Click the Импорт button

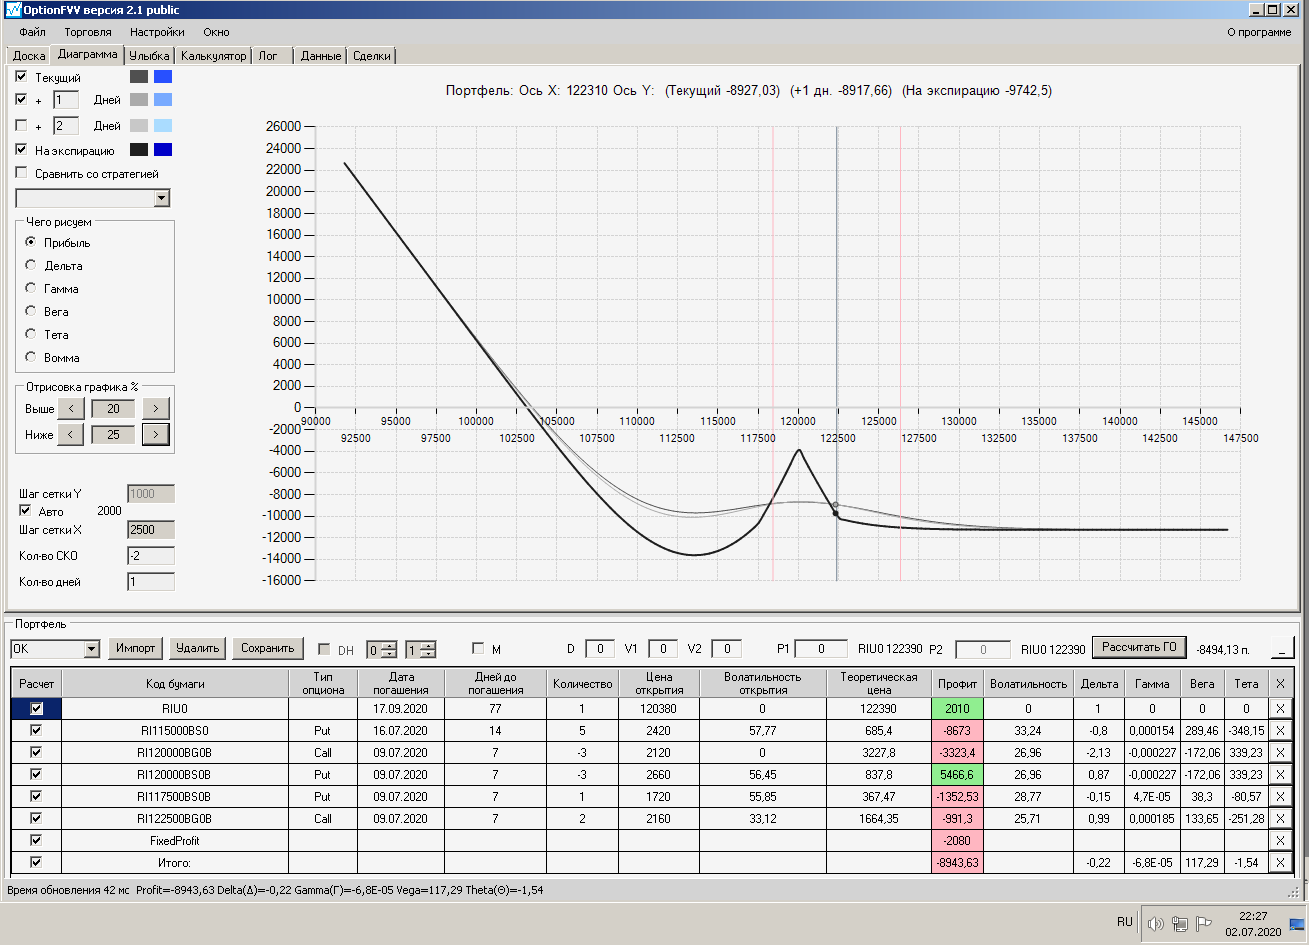pyautogui.click(x=136, y=648)
